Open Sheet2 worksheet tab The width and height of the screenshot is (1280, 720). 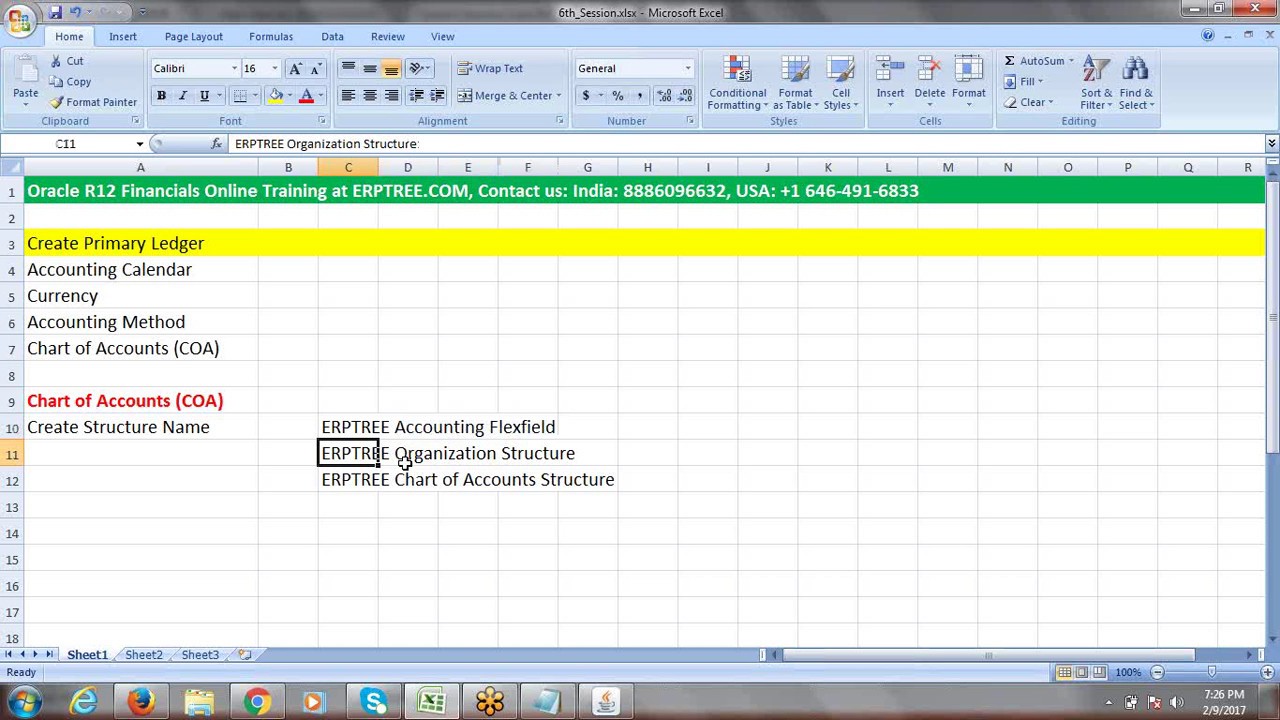pos(144,655)
